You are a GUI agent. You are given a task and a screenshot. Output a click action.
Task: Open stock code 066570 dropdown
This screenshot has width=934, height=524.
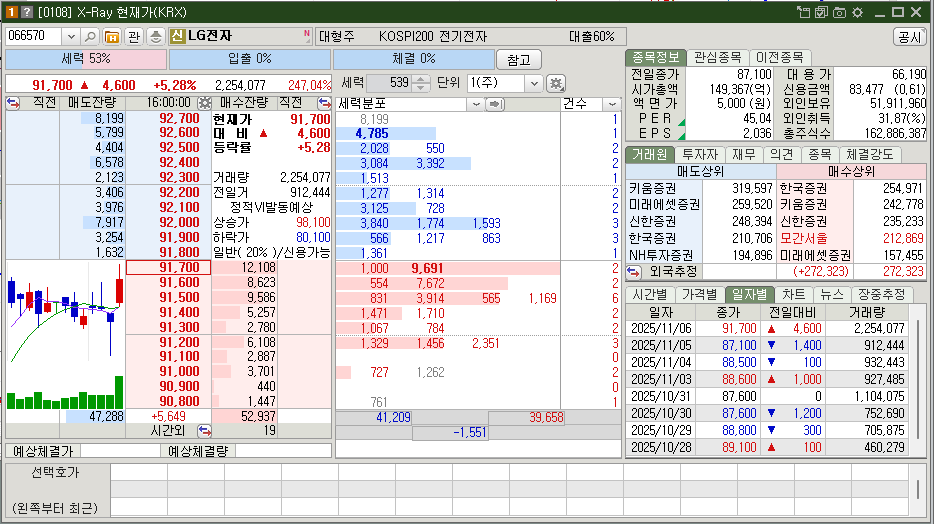click(x=71, y=36)
